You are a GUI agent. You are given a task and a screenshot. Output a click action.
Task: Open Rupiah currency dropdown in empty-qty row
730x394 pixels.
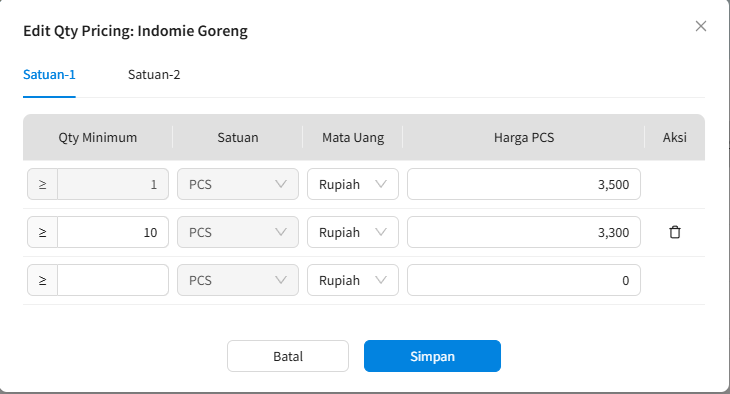pyautogui.click(x=353, y=280)
